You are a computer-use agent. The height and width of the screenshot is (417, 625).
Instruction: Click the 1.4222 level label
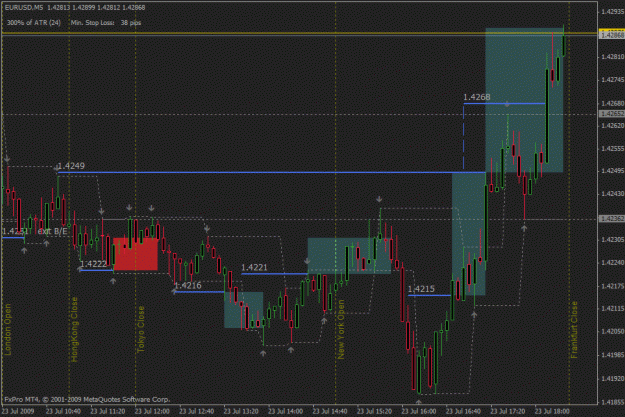click(x=93, y=264)
